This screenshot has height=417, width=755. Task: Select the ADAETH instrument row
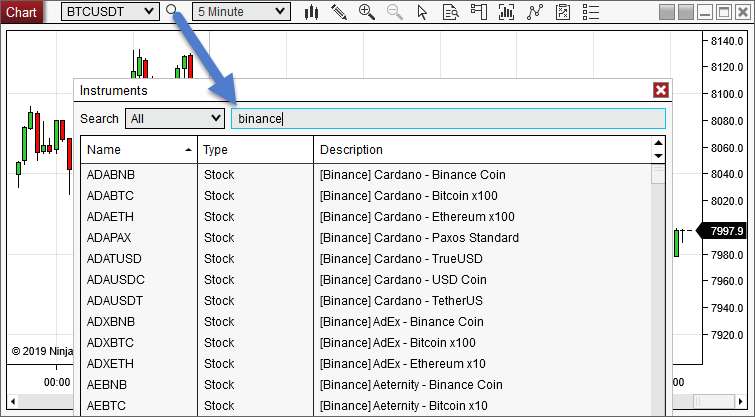click(366, 217)
